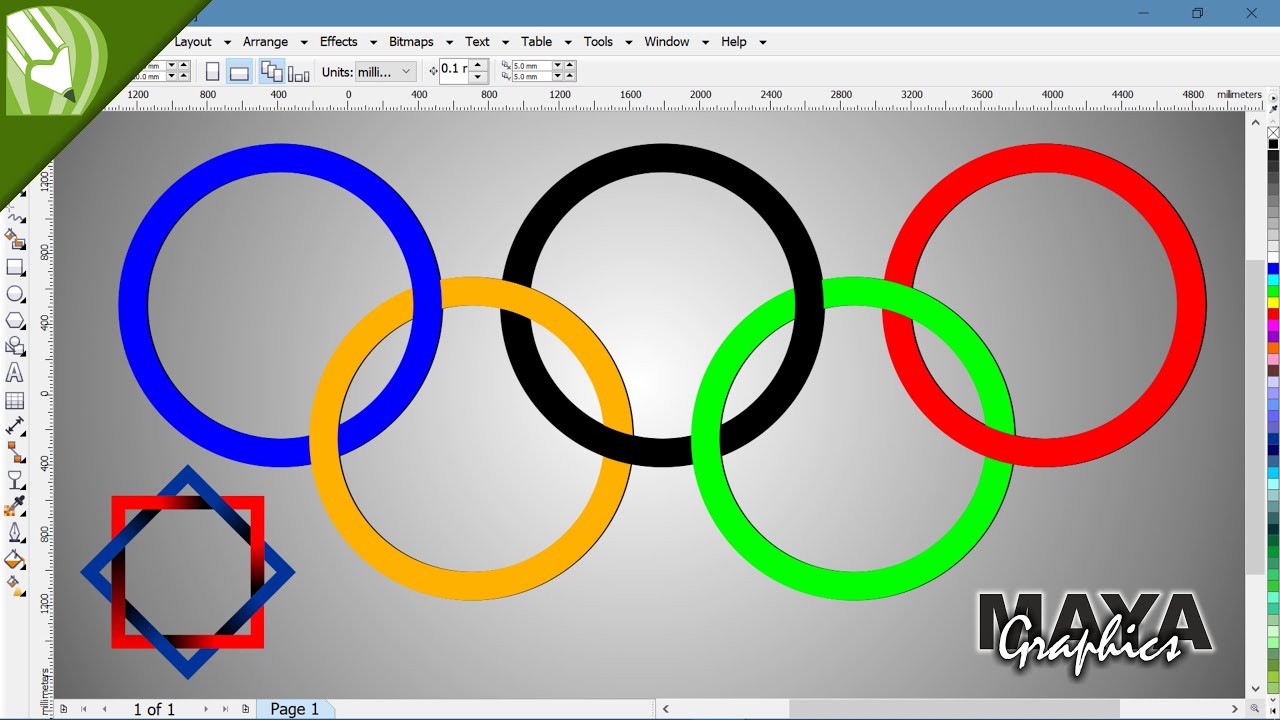Expand the Help menu arrow

pyautogui.click(x=762, y=42)
